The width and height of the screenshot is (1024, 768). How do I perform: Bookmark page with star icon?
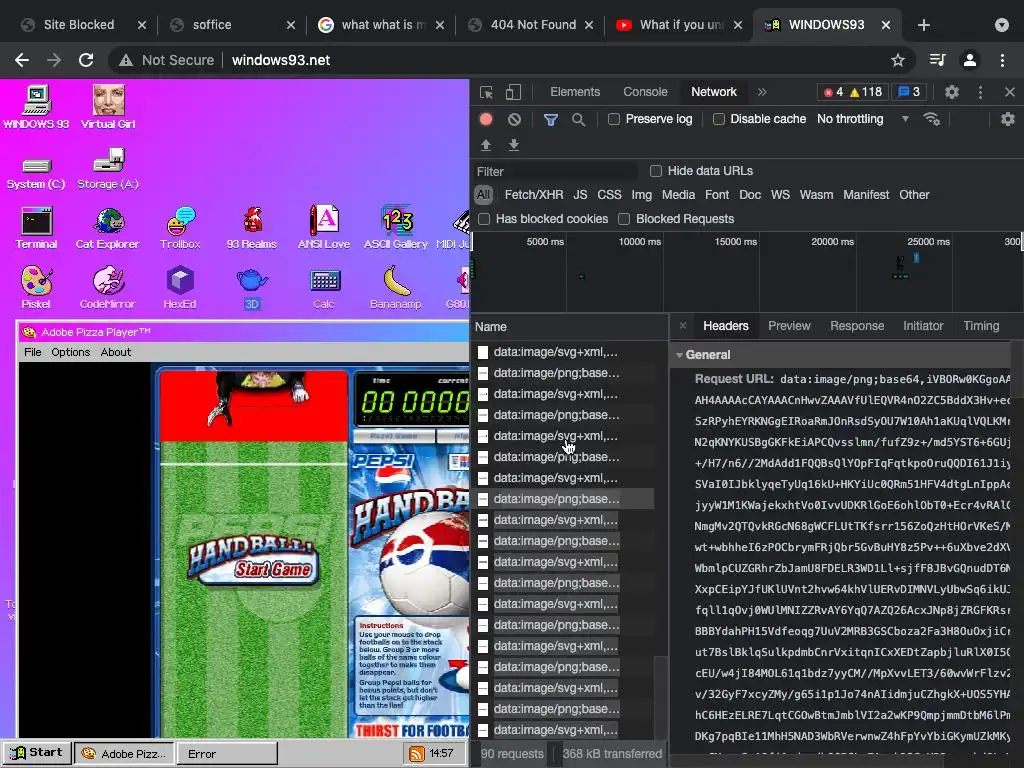click(898, 60)
